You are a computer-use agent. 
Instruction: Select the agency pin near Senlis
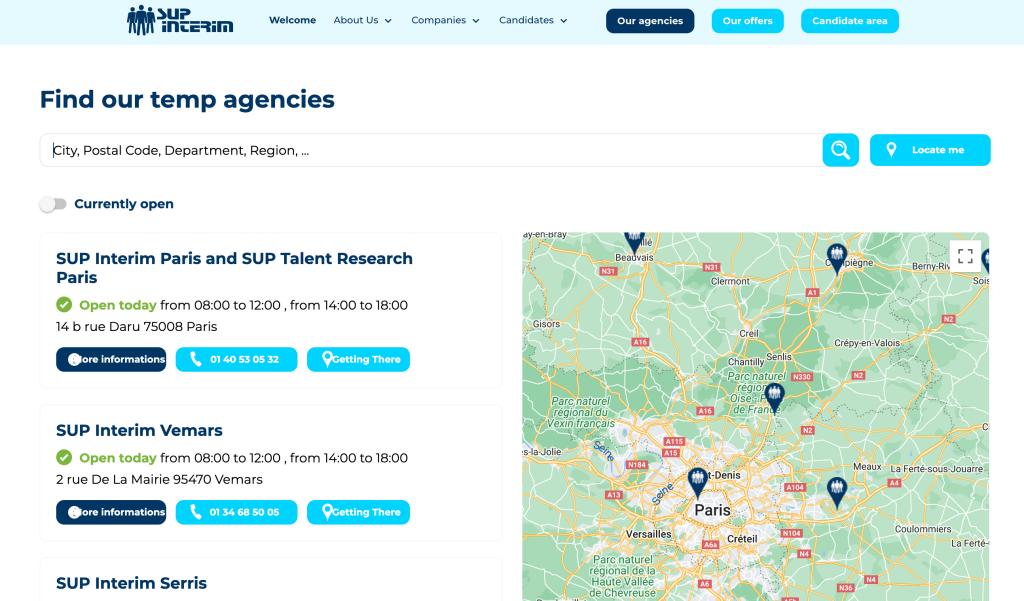[774, 398]
